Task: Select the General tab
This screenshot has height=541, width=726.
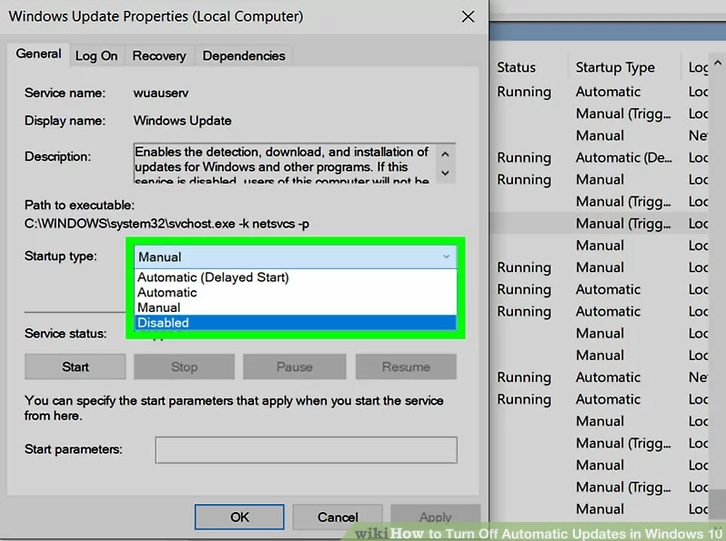Action: pyautogui.click(x=38, y=55)
